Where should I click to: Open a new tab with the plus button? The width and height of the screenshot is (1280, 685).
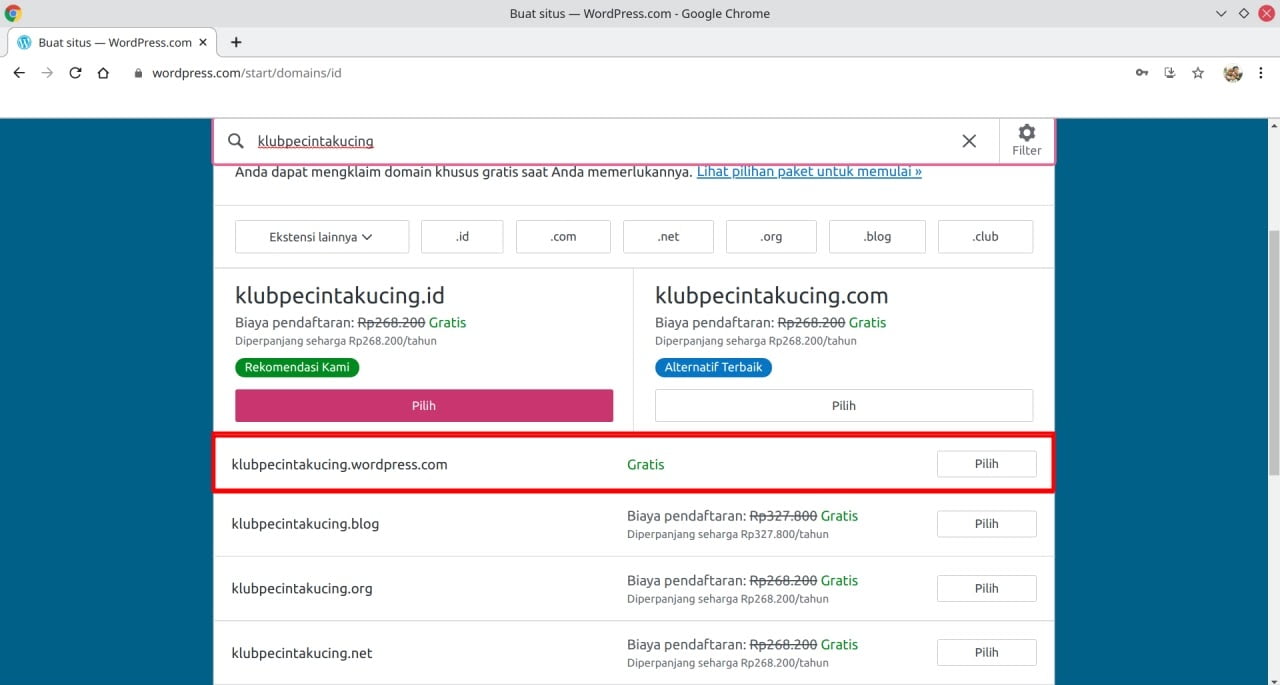pos(236,42)
